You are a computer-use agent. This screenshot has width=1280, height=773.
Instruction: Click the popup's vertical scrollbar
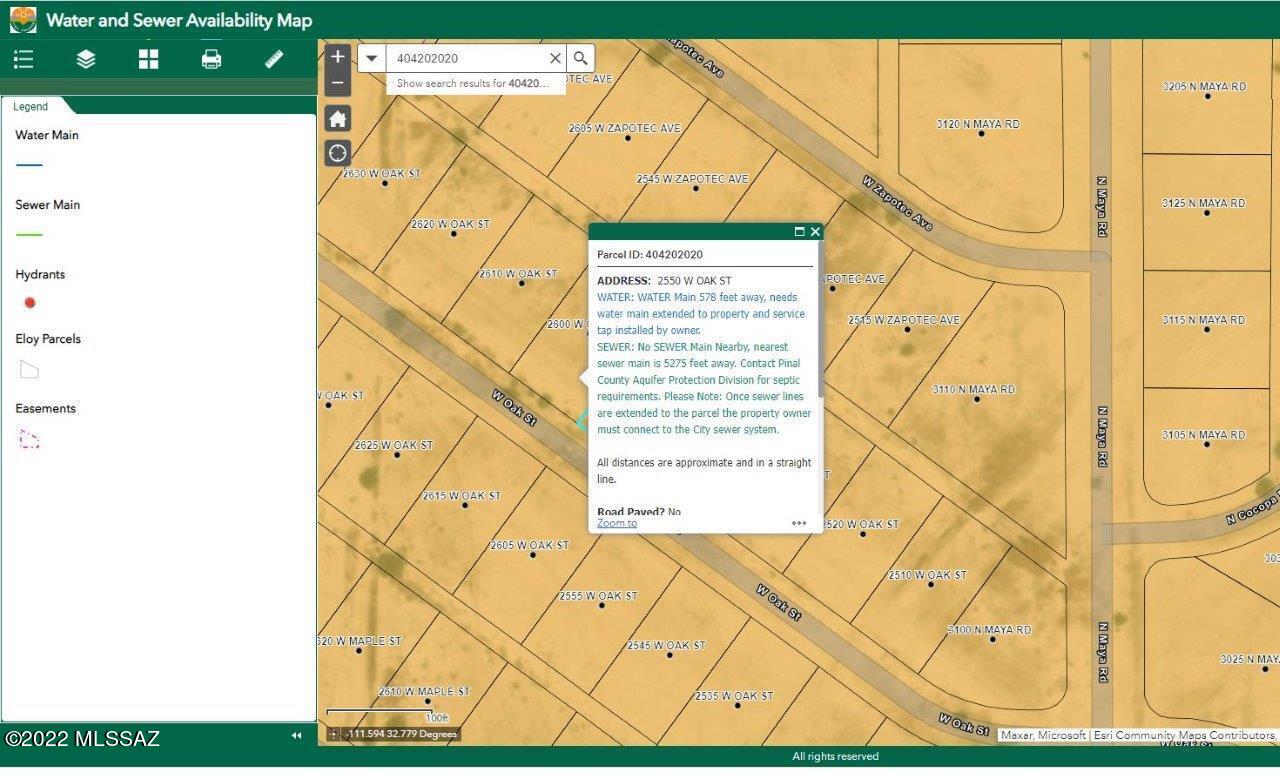[820, 320]
